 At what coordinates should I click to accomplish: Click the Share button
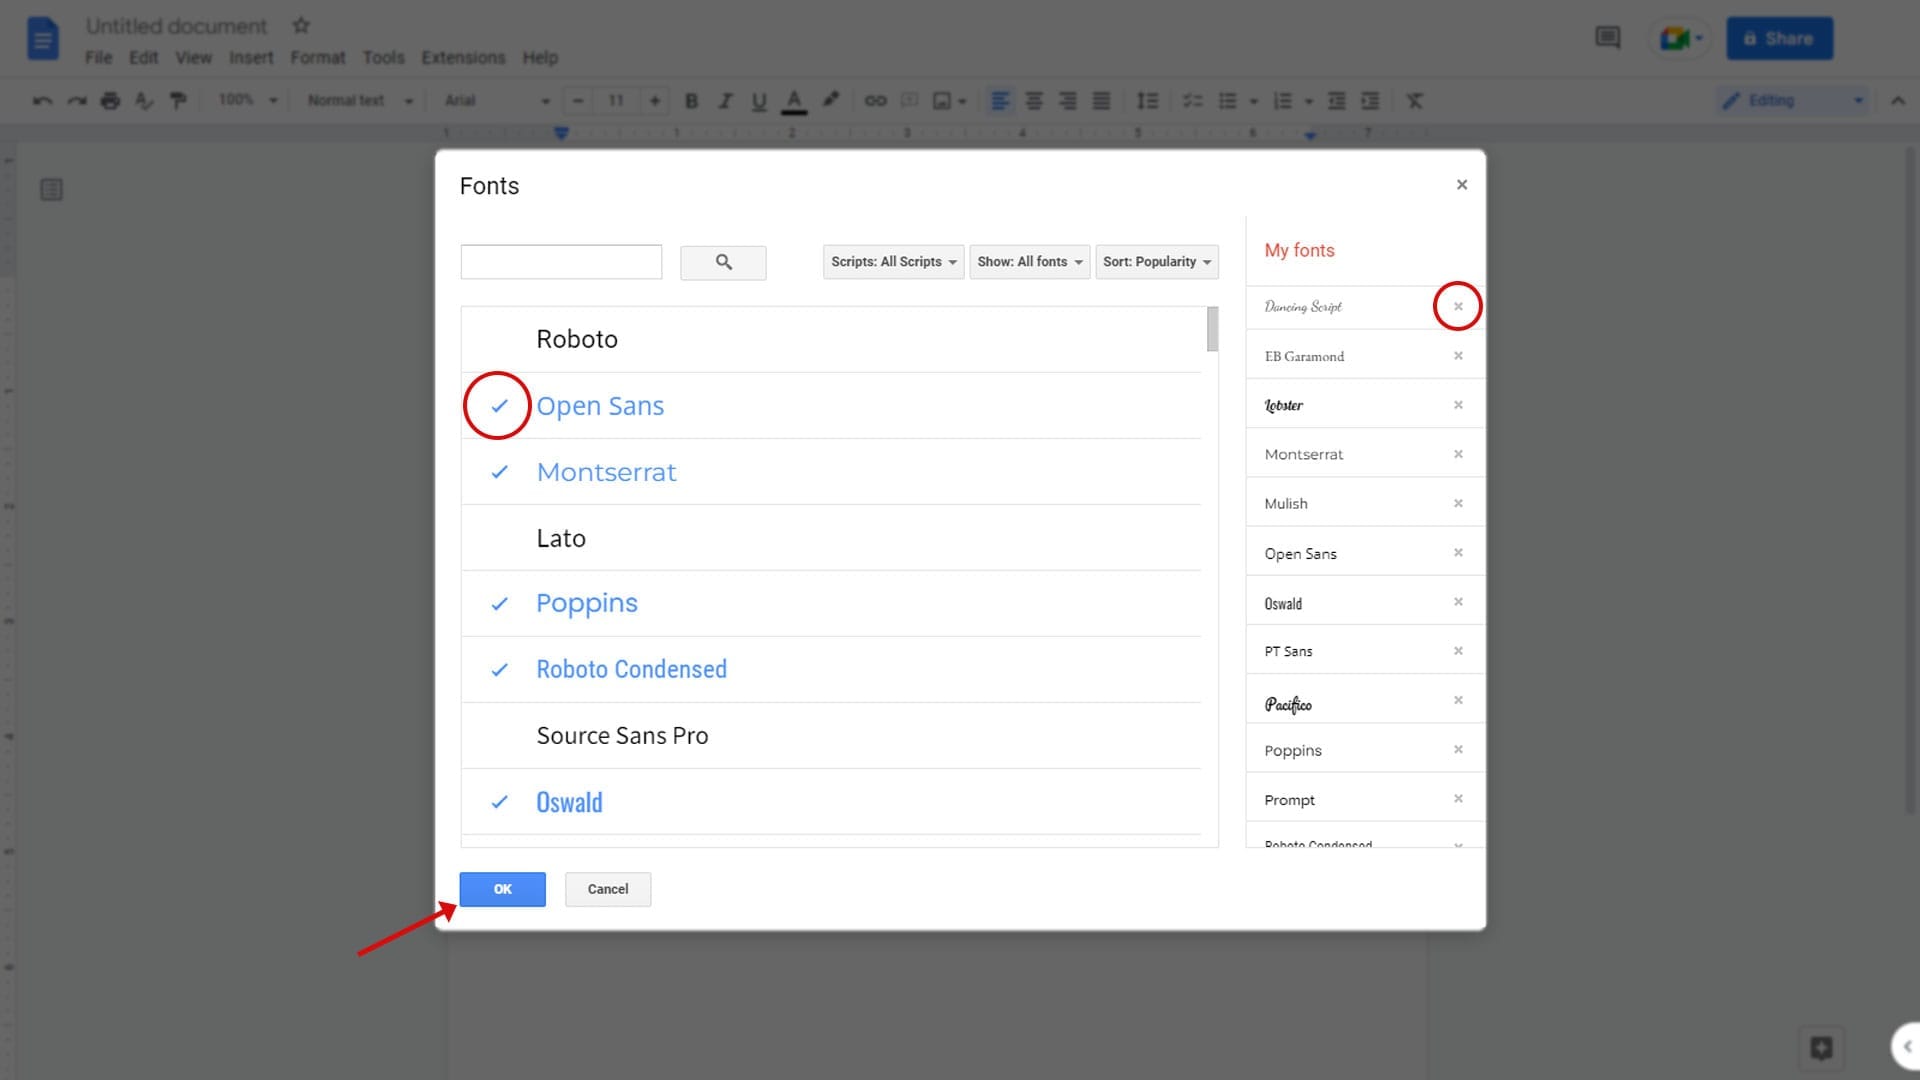click(x=1780, y=39)
